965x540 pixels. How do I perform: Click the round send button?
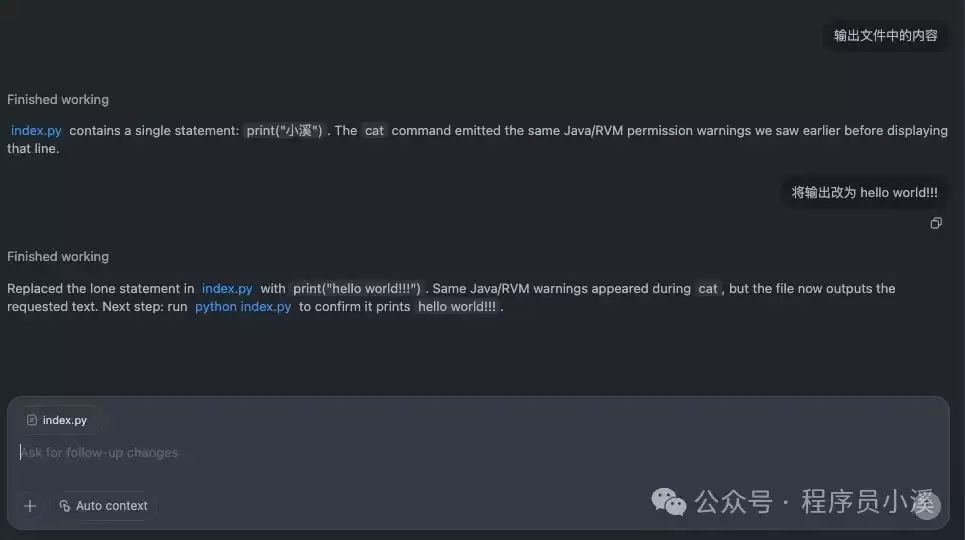click(926, 506)
